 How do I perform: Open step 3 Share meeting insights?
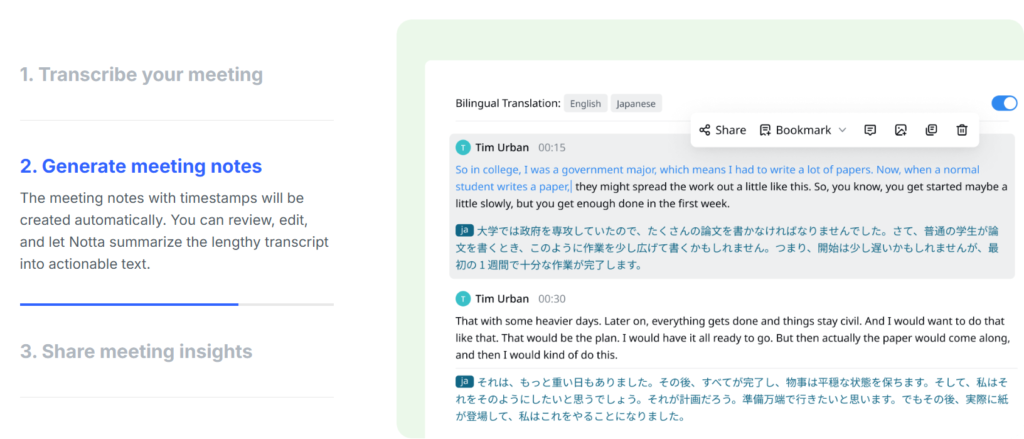point(136,351)
